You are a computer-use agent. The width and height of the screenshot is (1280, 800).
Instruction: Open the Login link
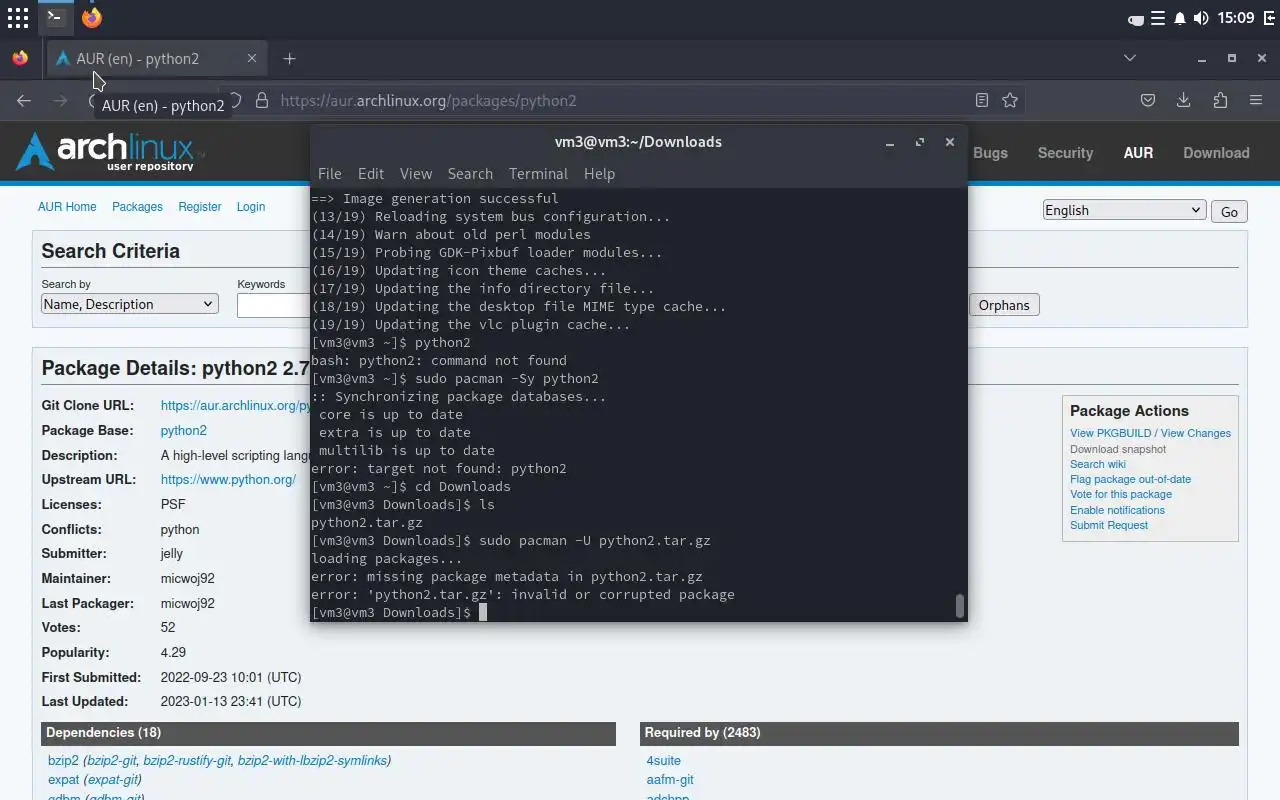[251, 207]
